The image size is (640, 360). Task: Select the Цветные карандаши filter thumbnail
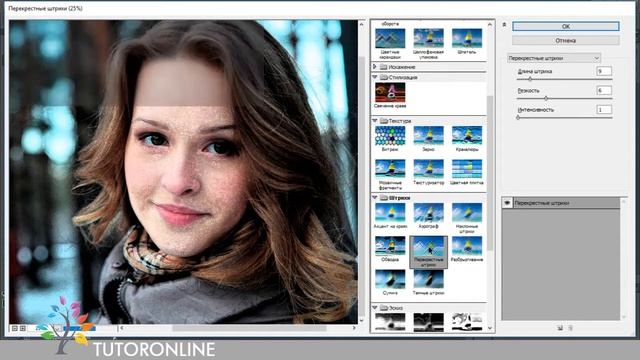390,38
